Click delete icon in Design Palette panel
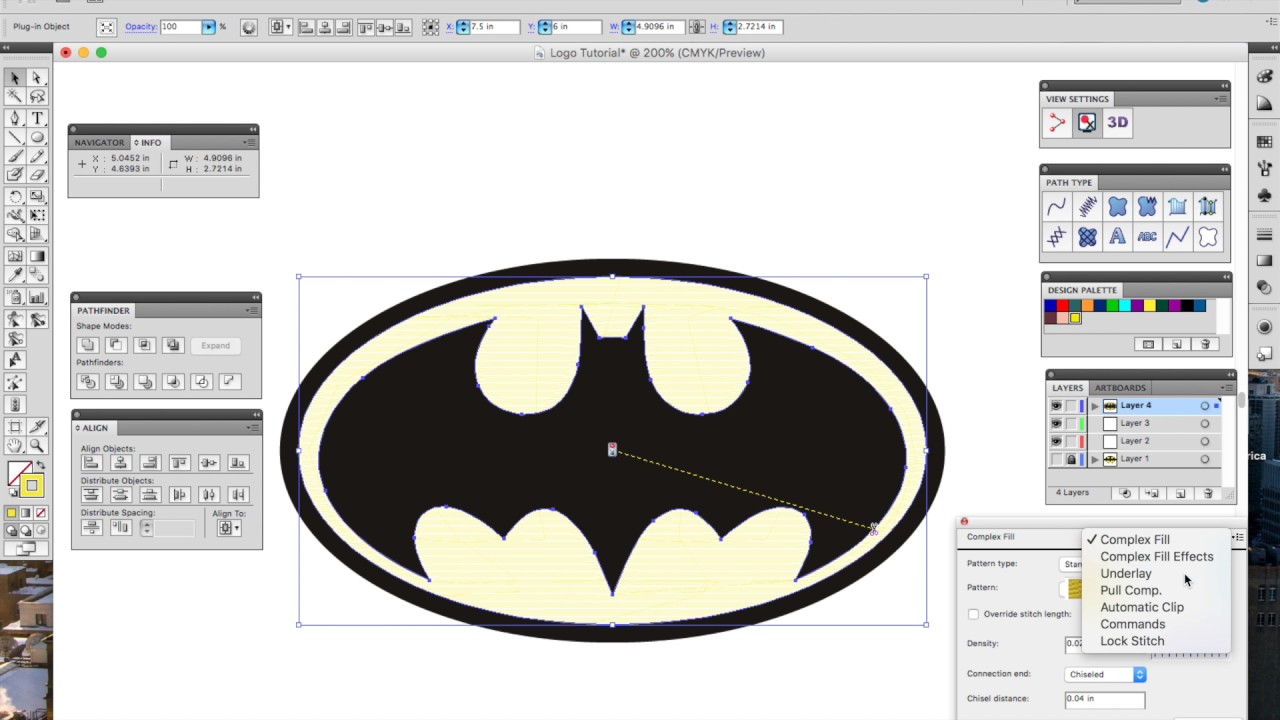The width and height of the screenshot is (1280, 720). [x=1205, y=344]
